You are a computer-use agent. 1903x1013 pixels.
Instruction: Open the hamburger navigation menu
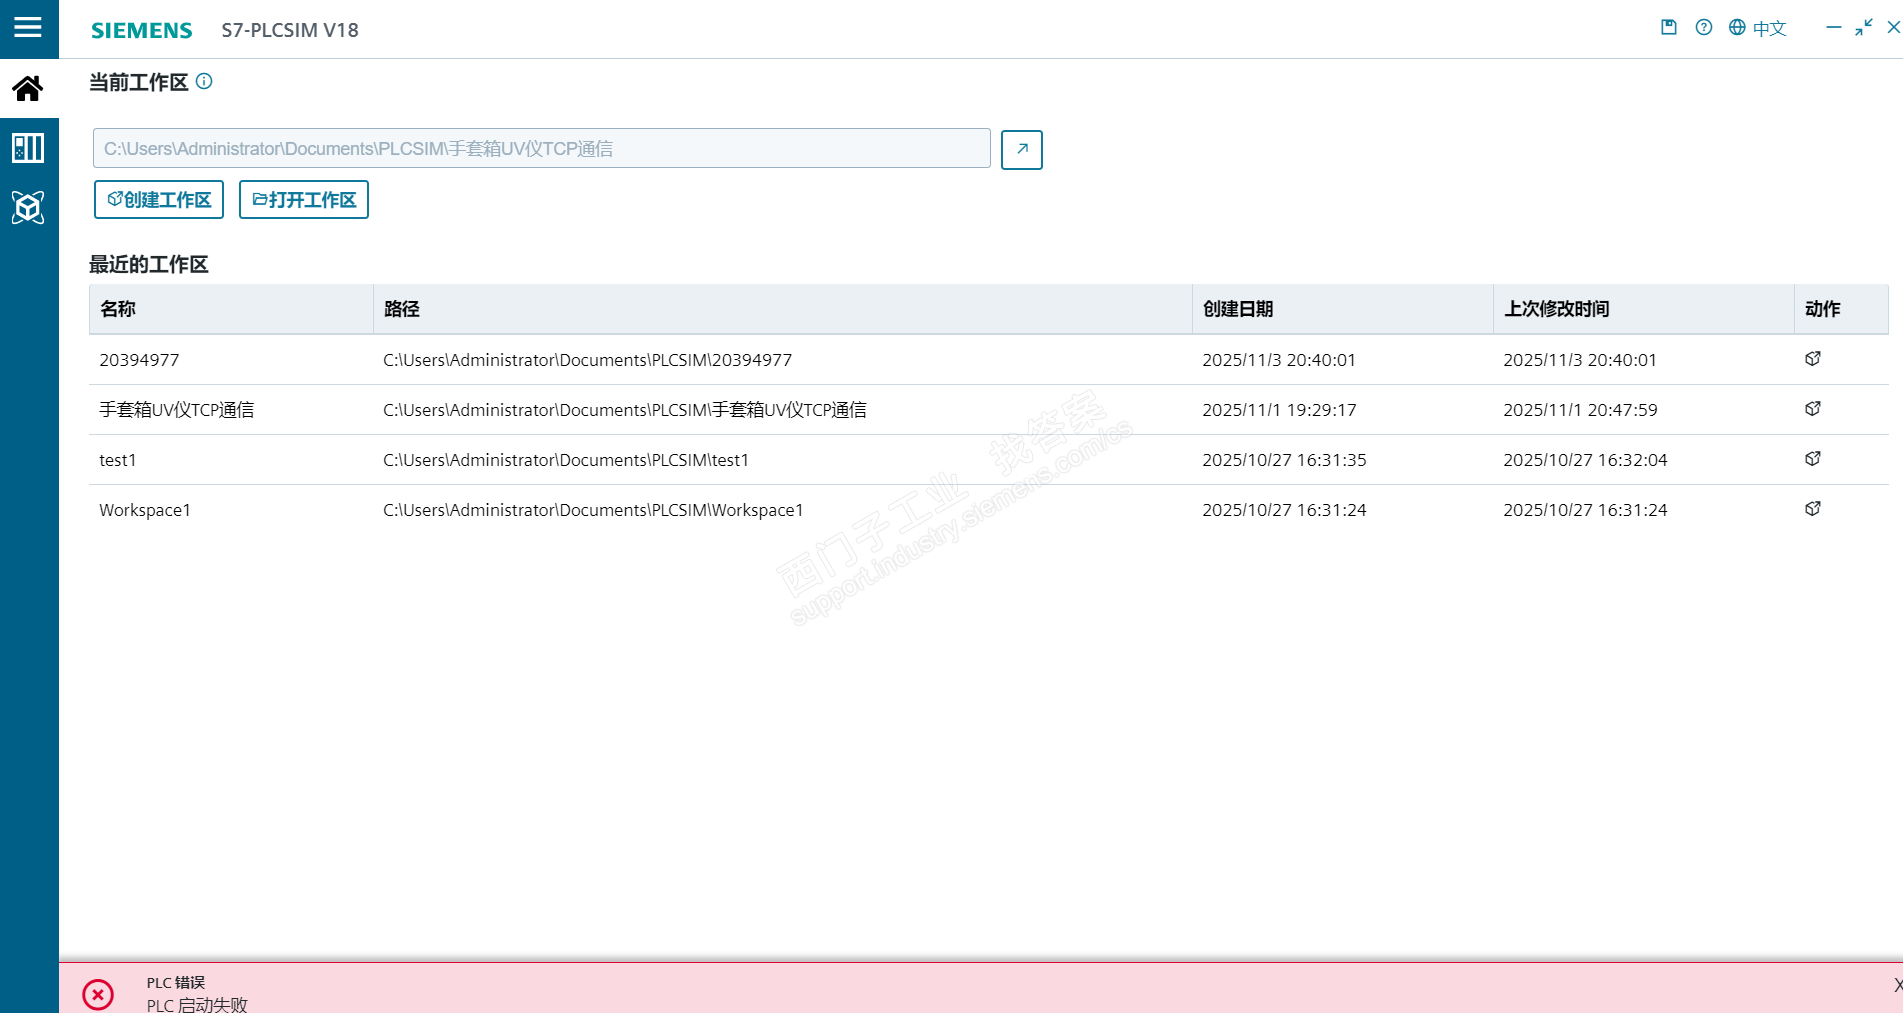28,28
